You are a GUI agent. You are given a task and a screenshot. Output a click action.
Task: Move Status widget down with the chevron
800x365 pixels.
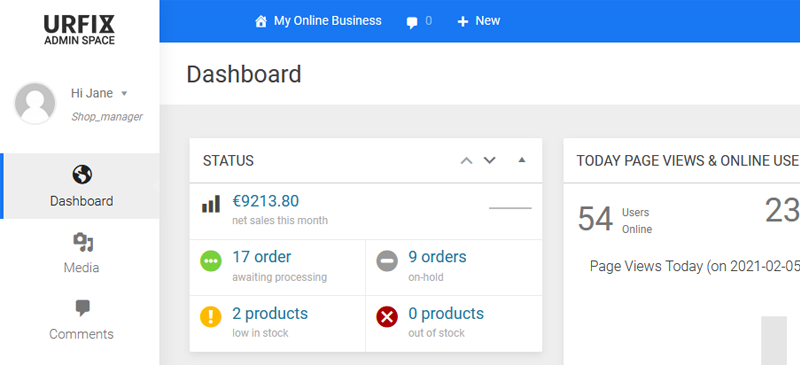pyautogui.click(x=489, y=161)
